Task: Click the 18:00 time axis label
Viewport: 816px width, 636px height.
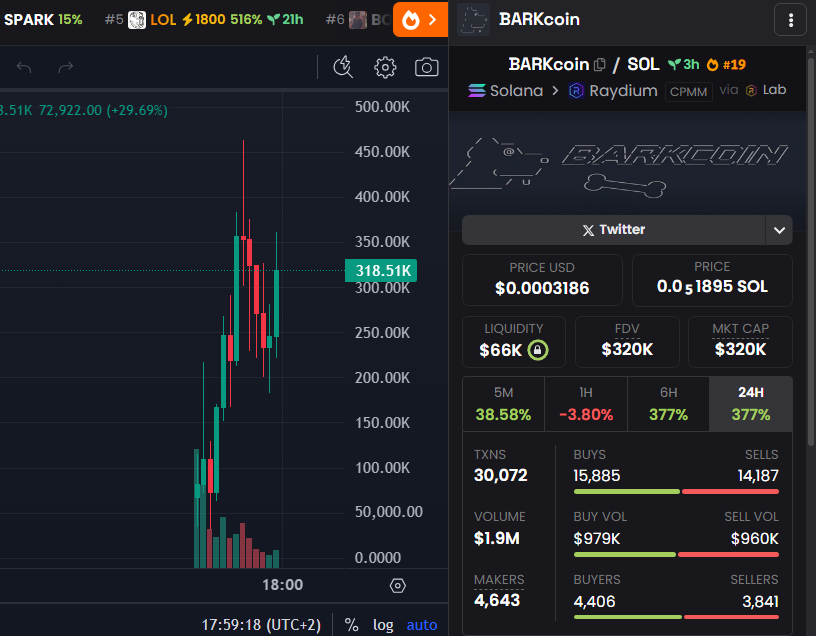Action: point(283,585)
